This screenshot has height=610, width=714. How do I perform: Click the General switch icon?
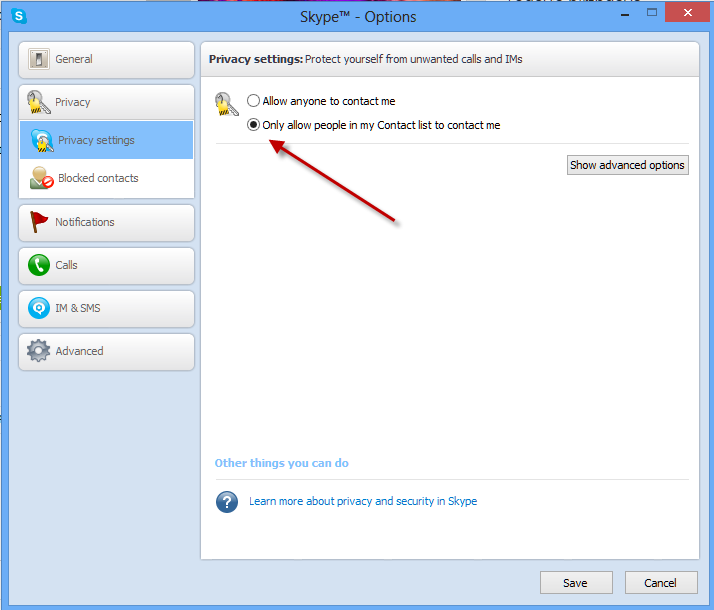(x=39, y=59)
